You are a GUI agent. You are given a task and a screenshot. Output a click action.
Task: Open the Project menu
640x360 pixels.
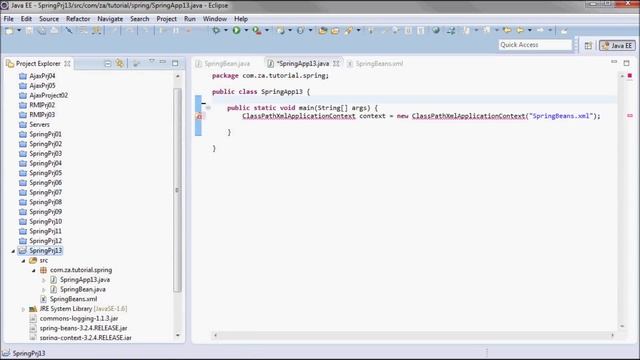(x=167, y=19)
